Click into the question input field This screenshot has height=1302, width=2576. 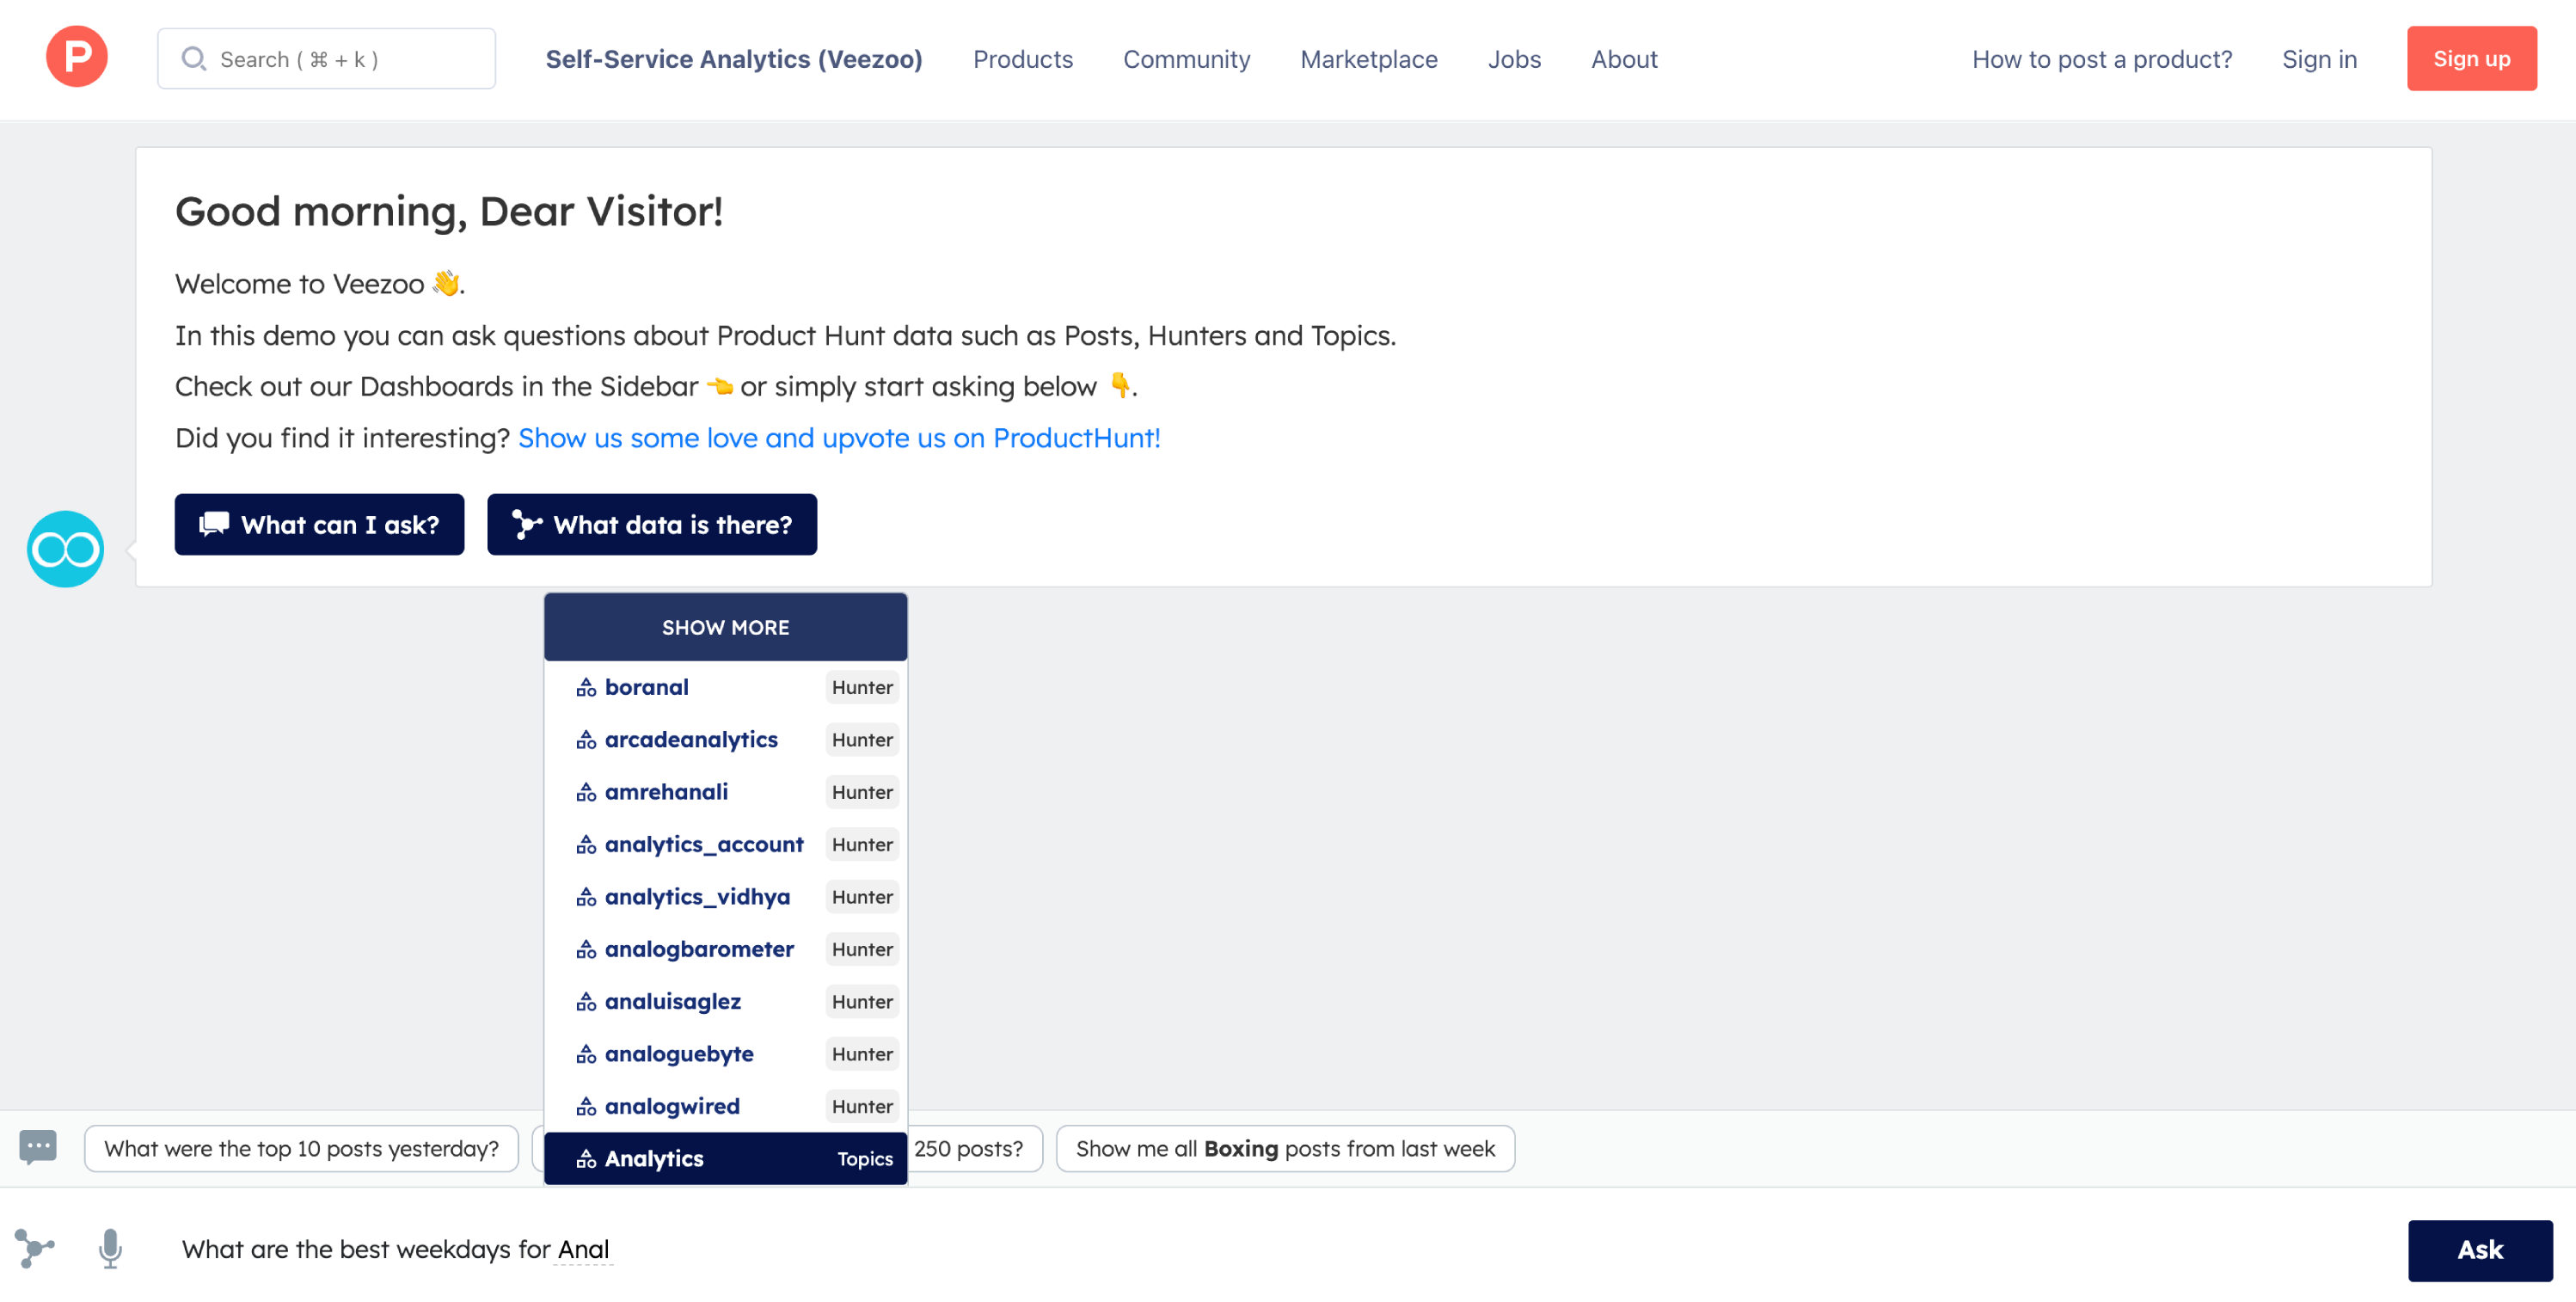pyautogui.click(x=1280, y=1249)
